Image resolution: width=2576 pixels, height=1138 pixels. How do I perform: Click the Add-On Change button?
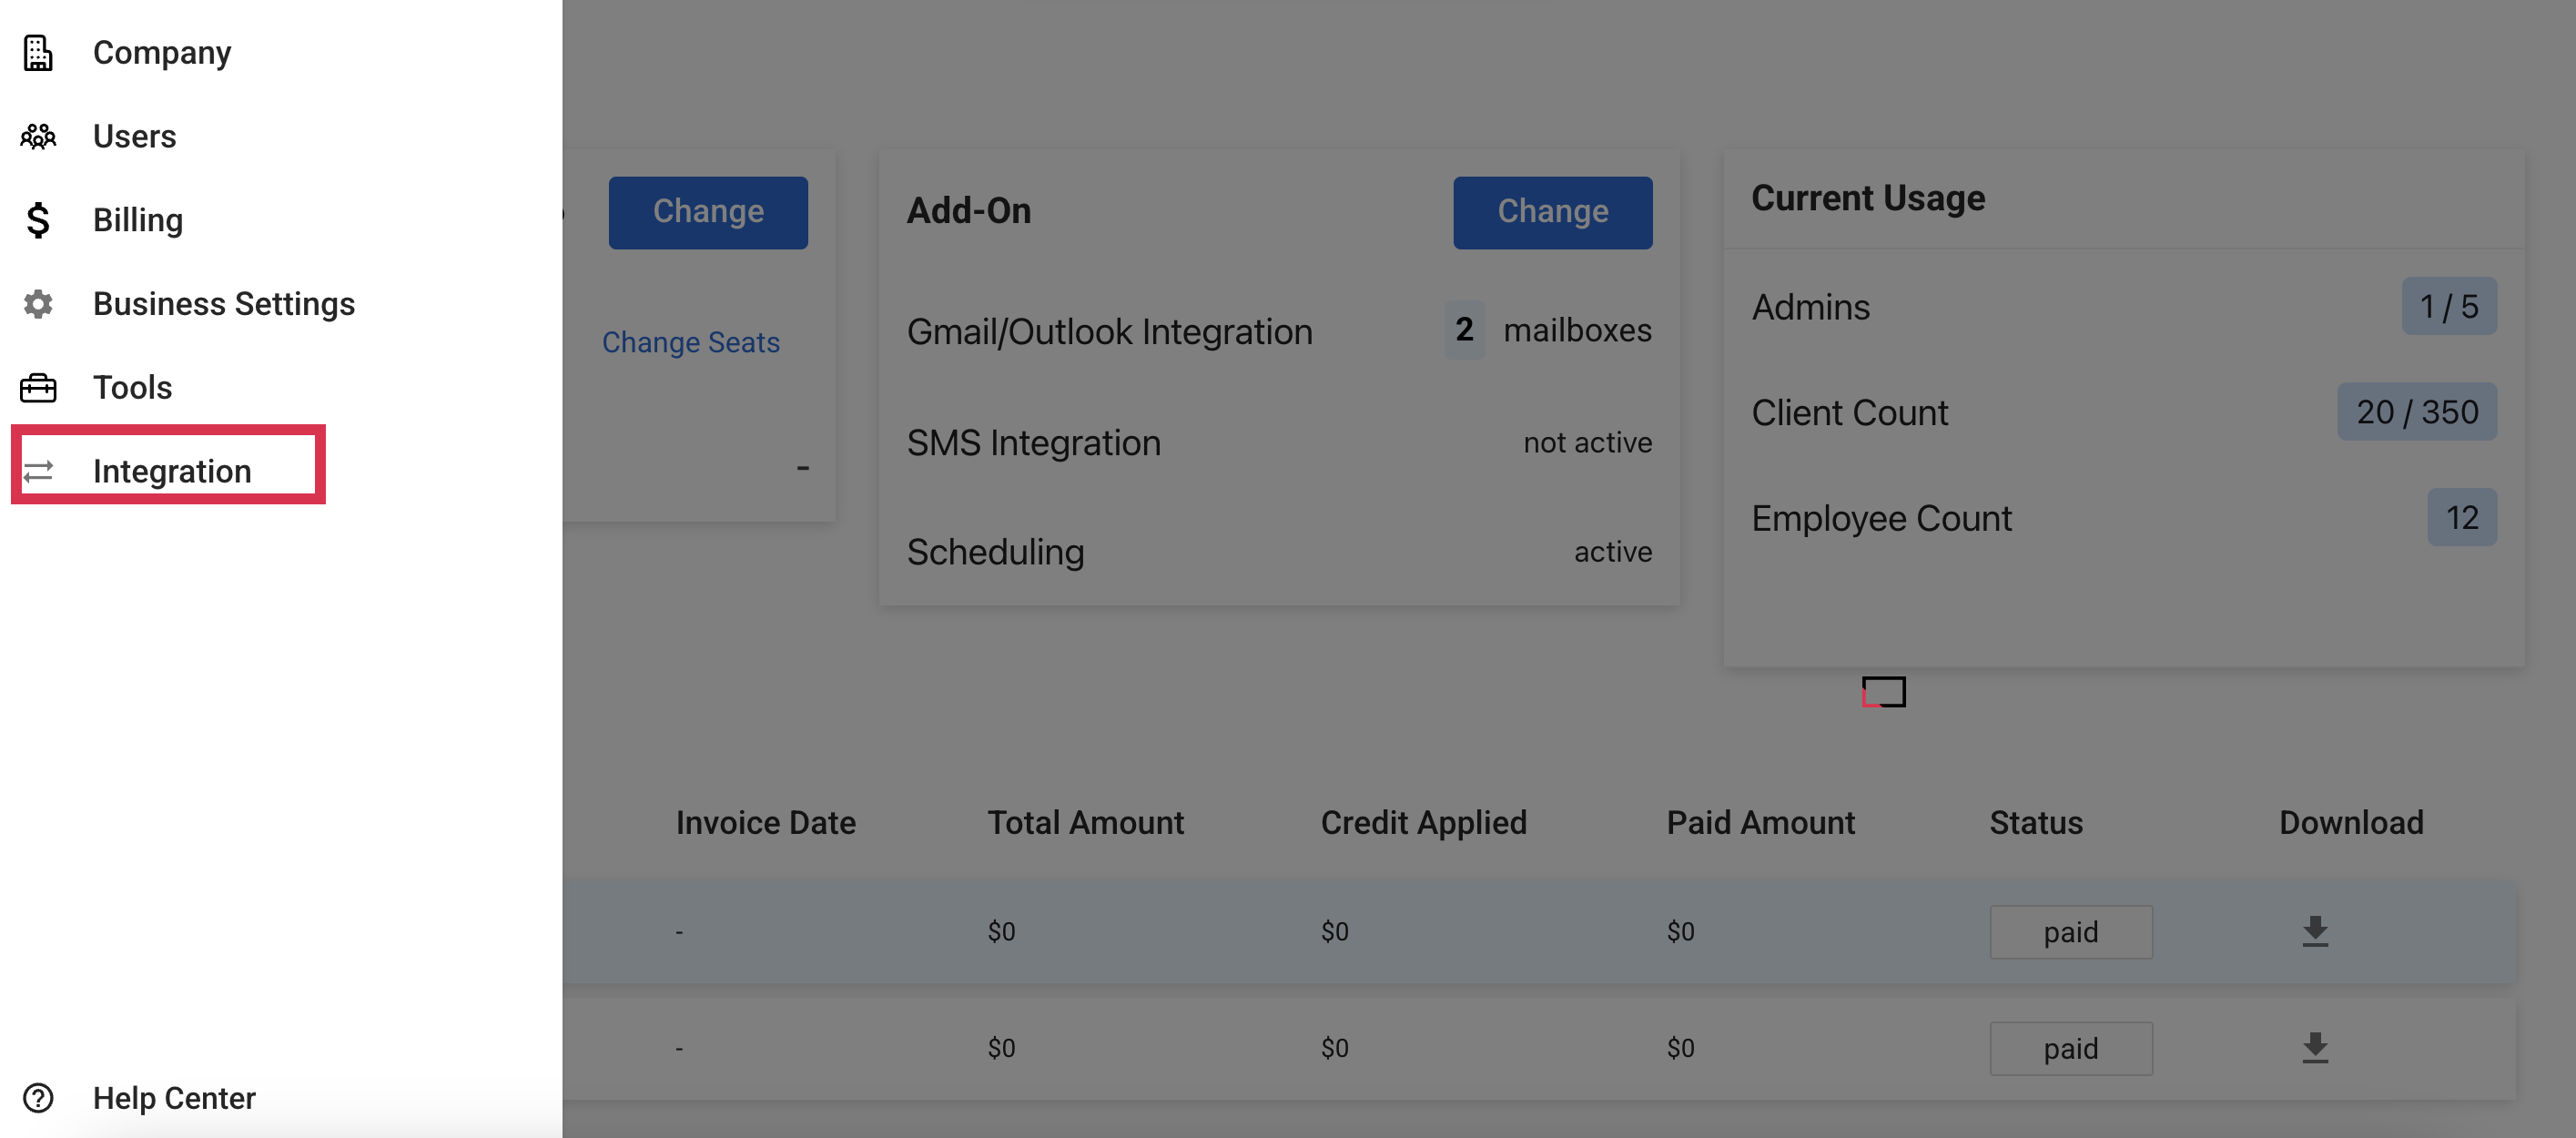(1551, 212)
